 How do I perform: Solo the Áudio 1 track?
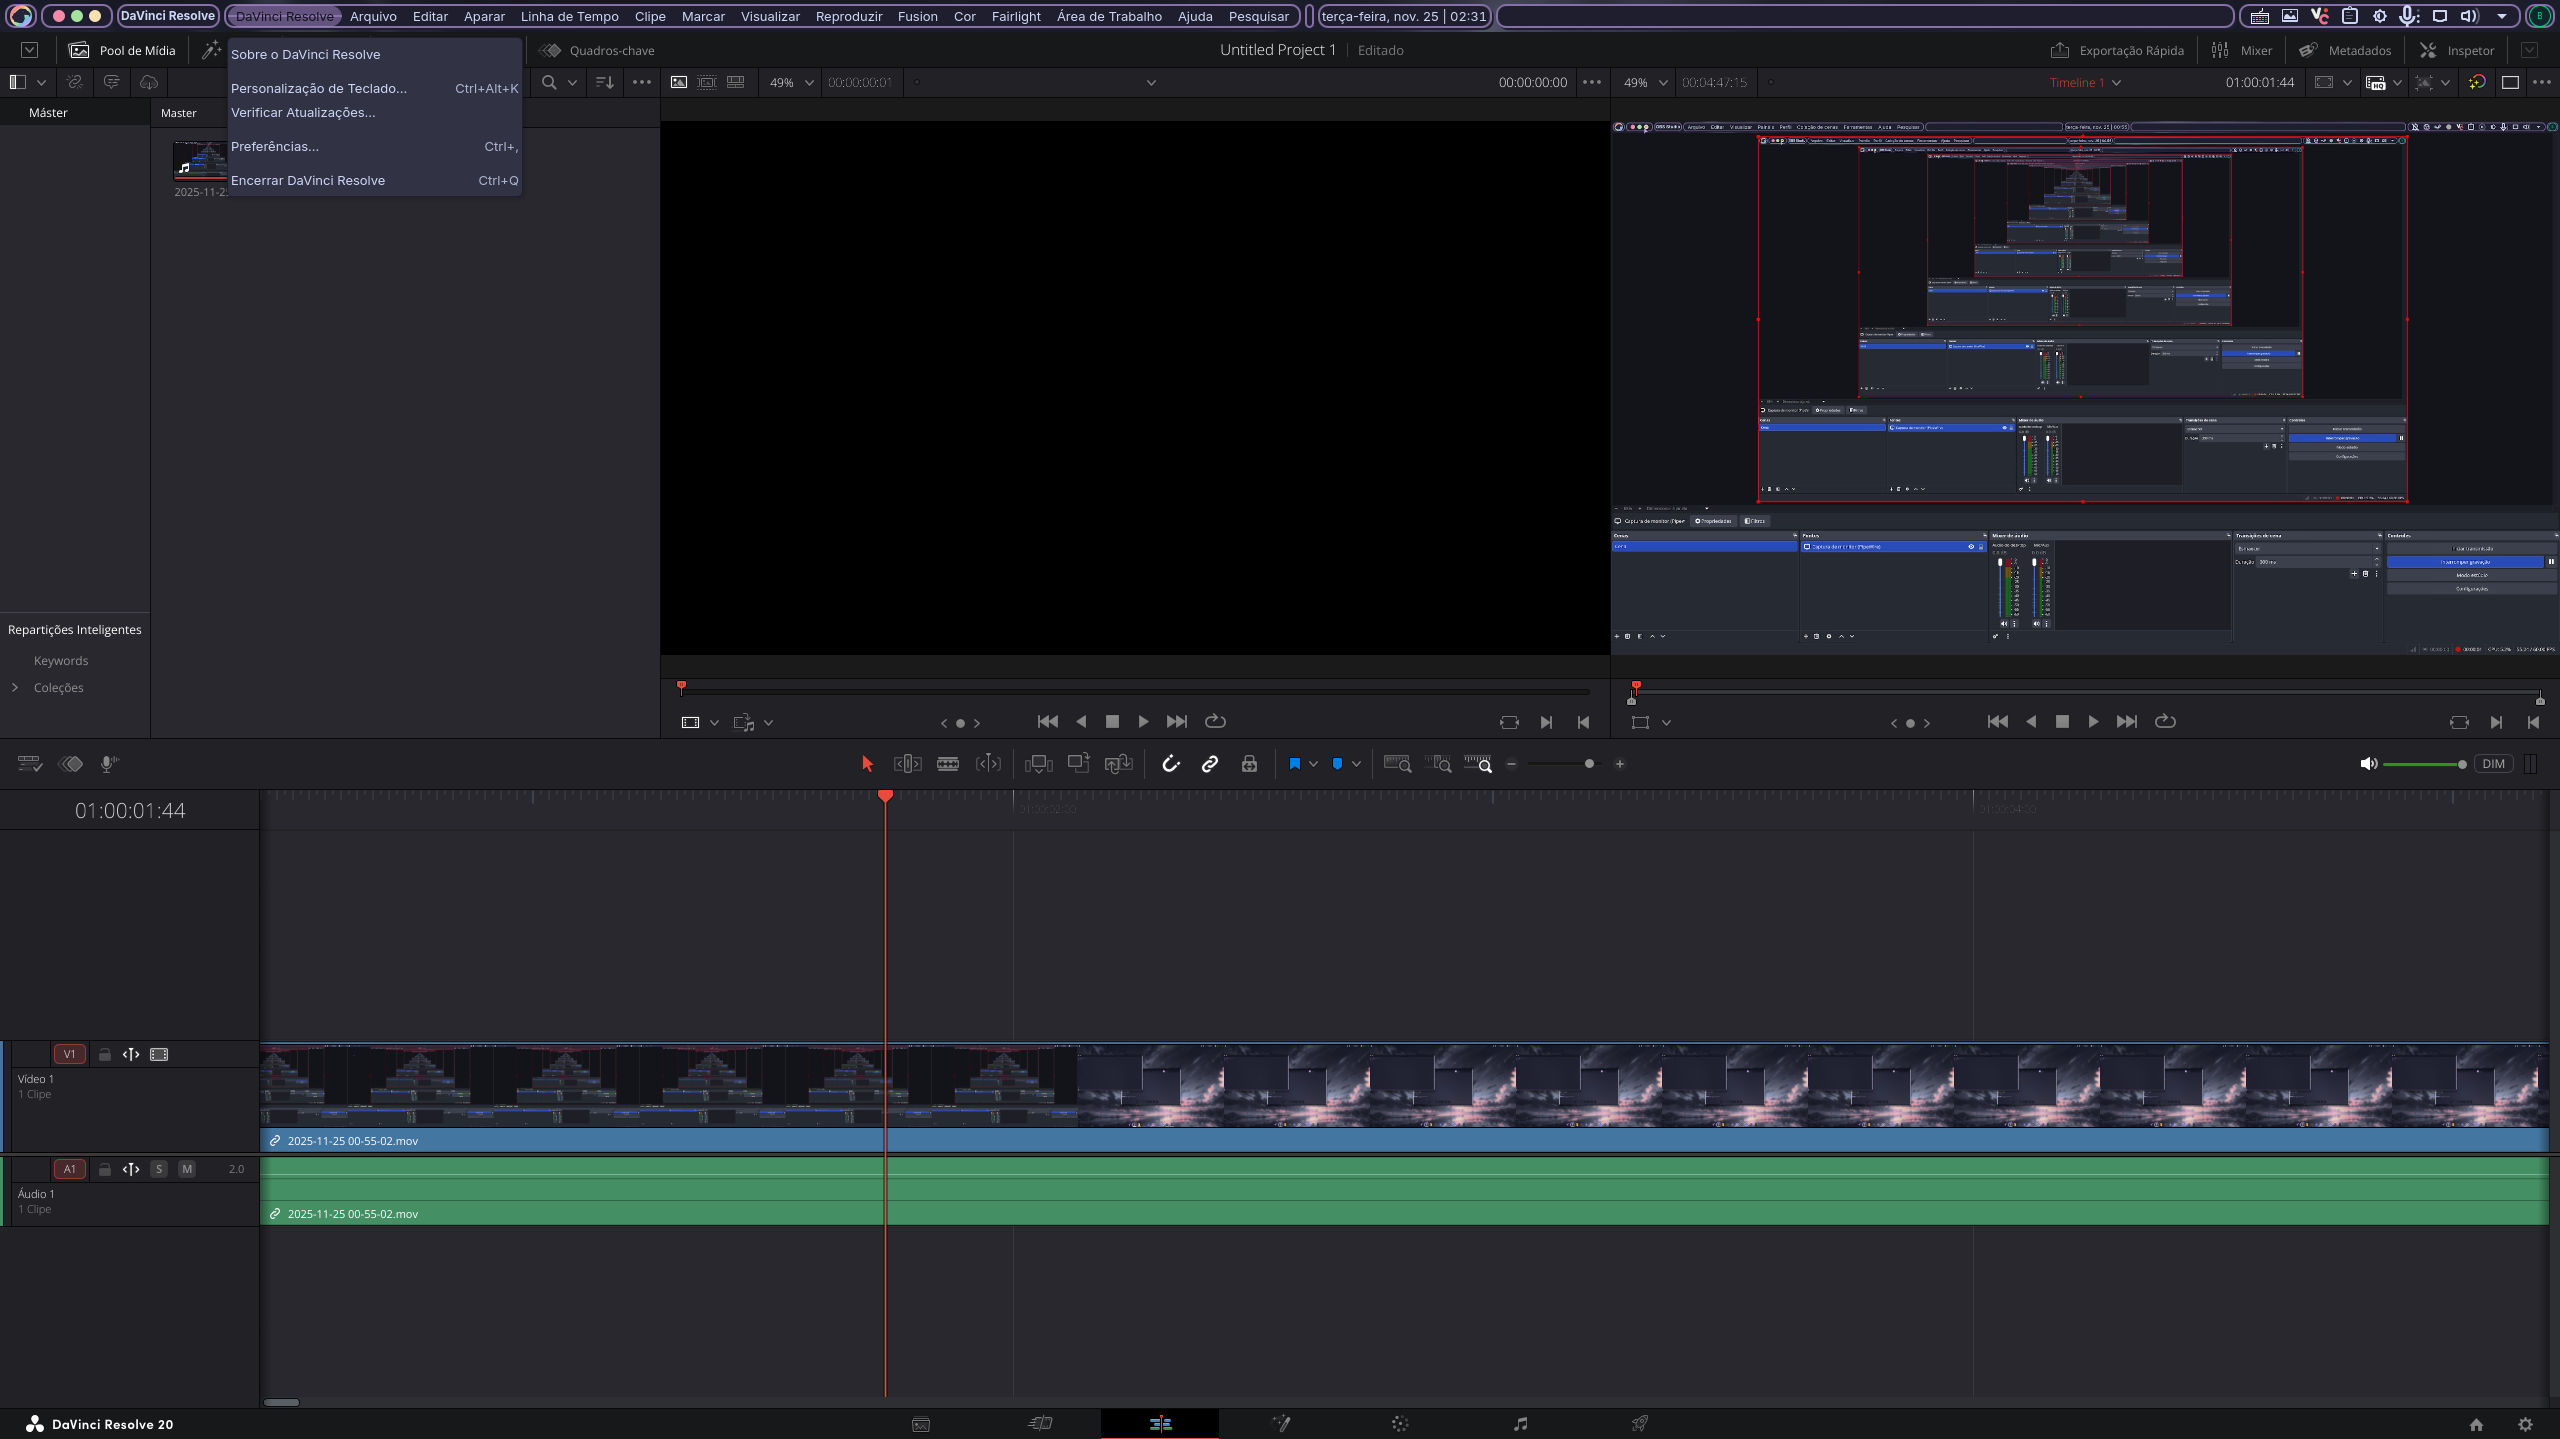point(159,1168)
